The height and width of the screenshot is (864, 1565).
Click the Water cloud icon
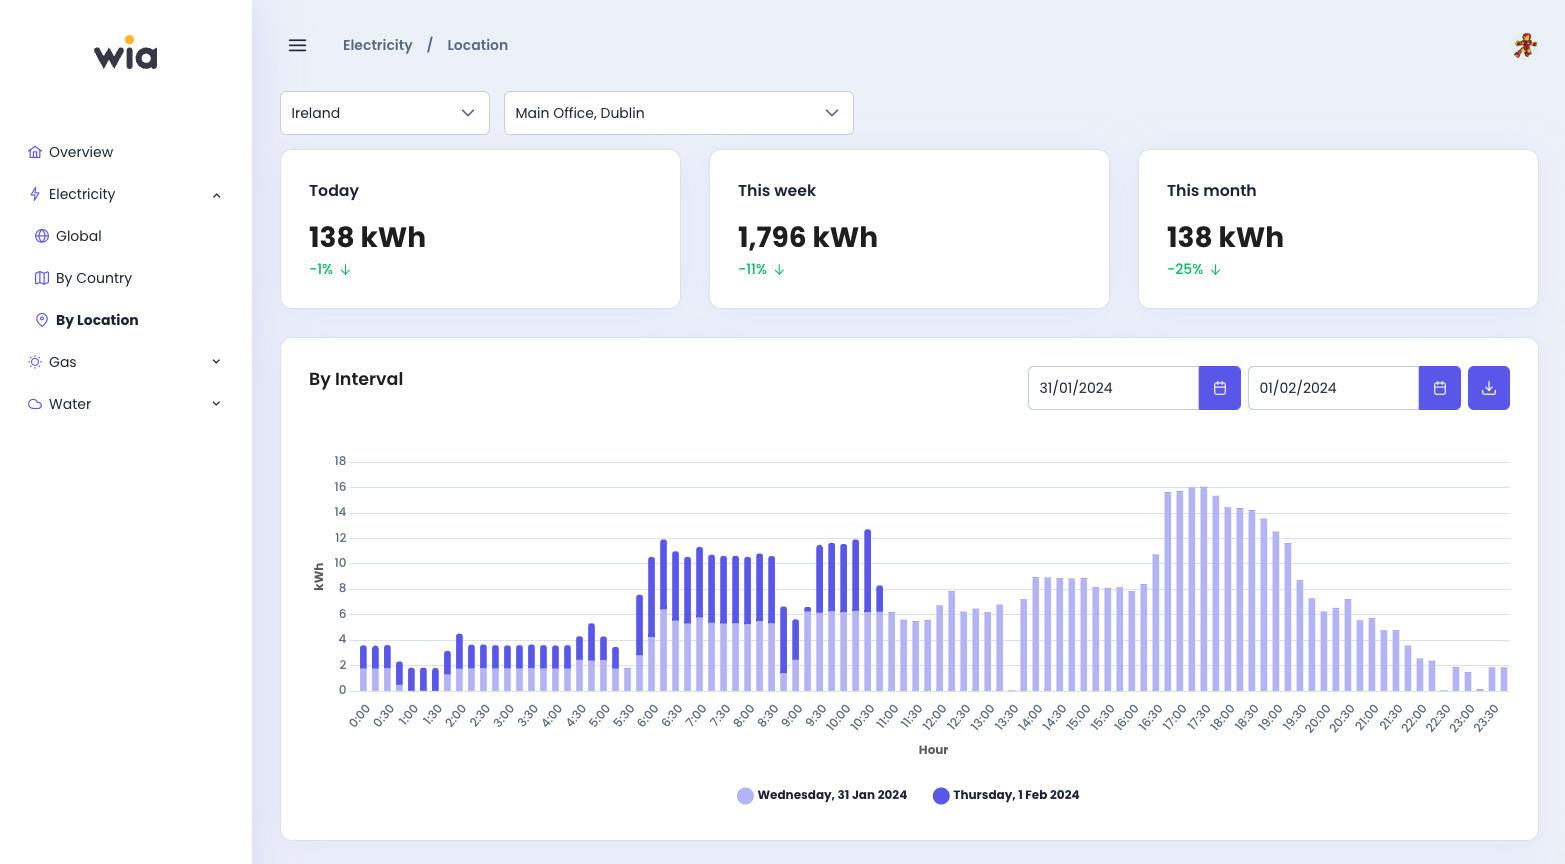pyautogui.click(x=35, y=404)
